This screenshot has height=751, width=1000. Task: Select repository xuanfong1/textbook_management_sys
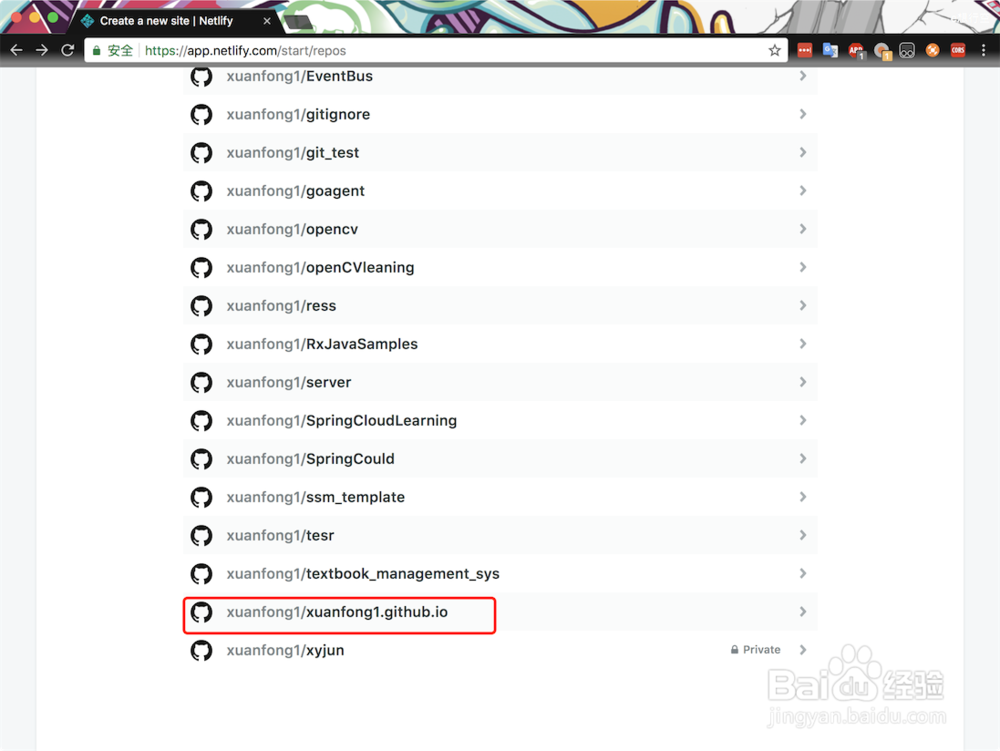[x=500, y=574]
